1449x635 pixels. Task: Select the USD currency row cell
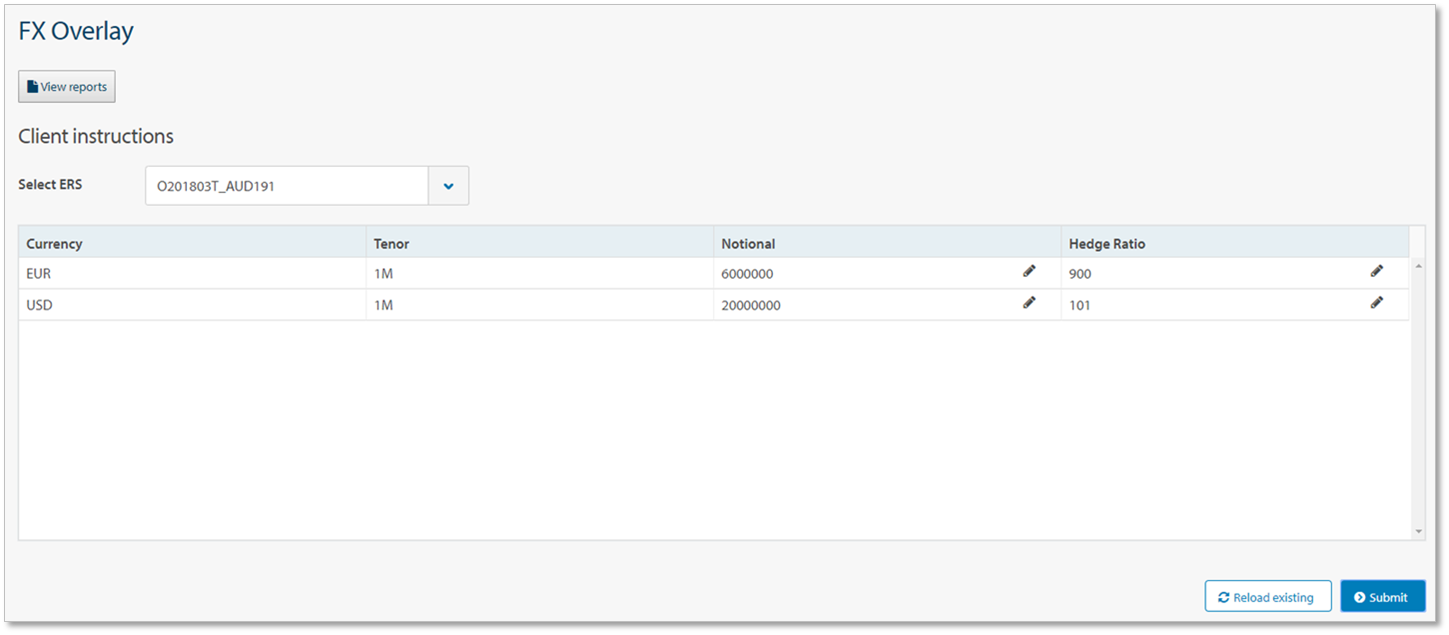pos(39,305)
